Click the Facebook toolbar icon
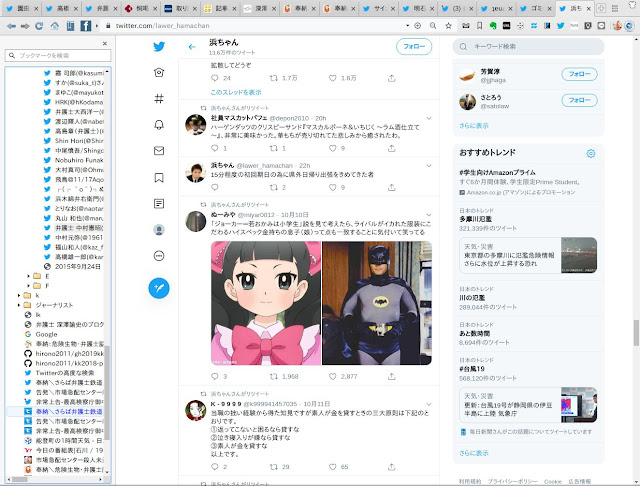Screen dimensions: 640x486 tap(86, 26)
